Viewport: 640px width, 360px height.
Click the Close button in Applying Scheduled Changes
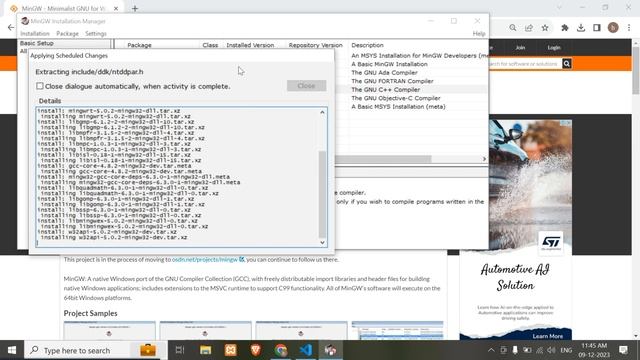coord(306,86)
